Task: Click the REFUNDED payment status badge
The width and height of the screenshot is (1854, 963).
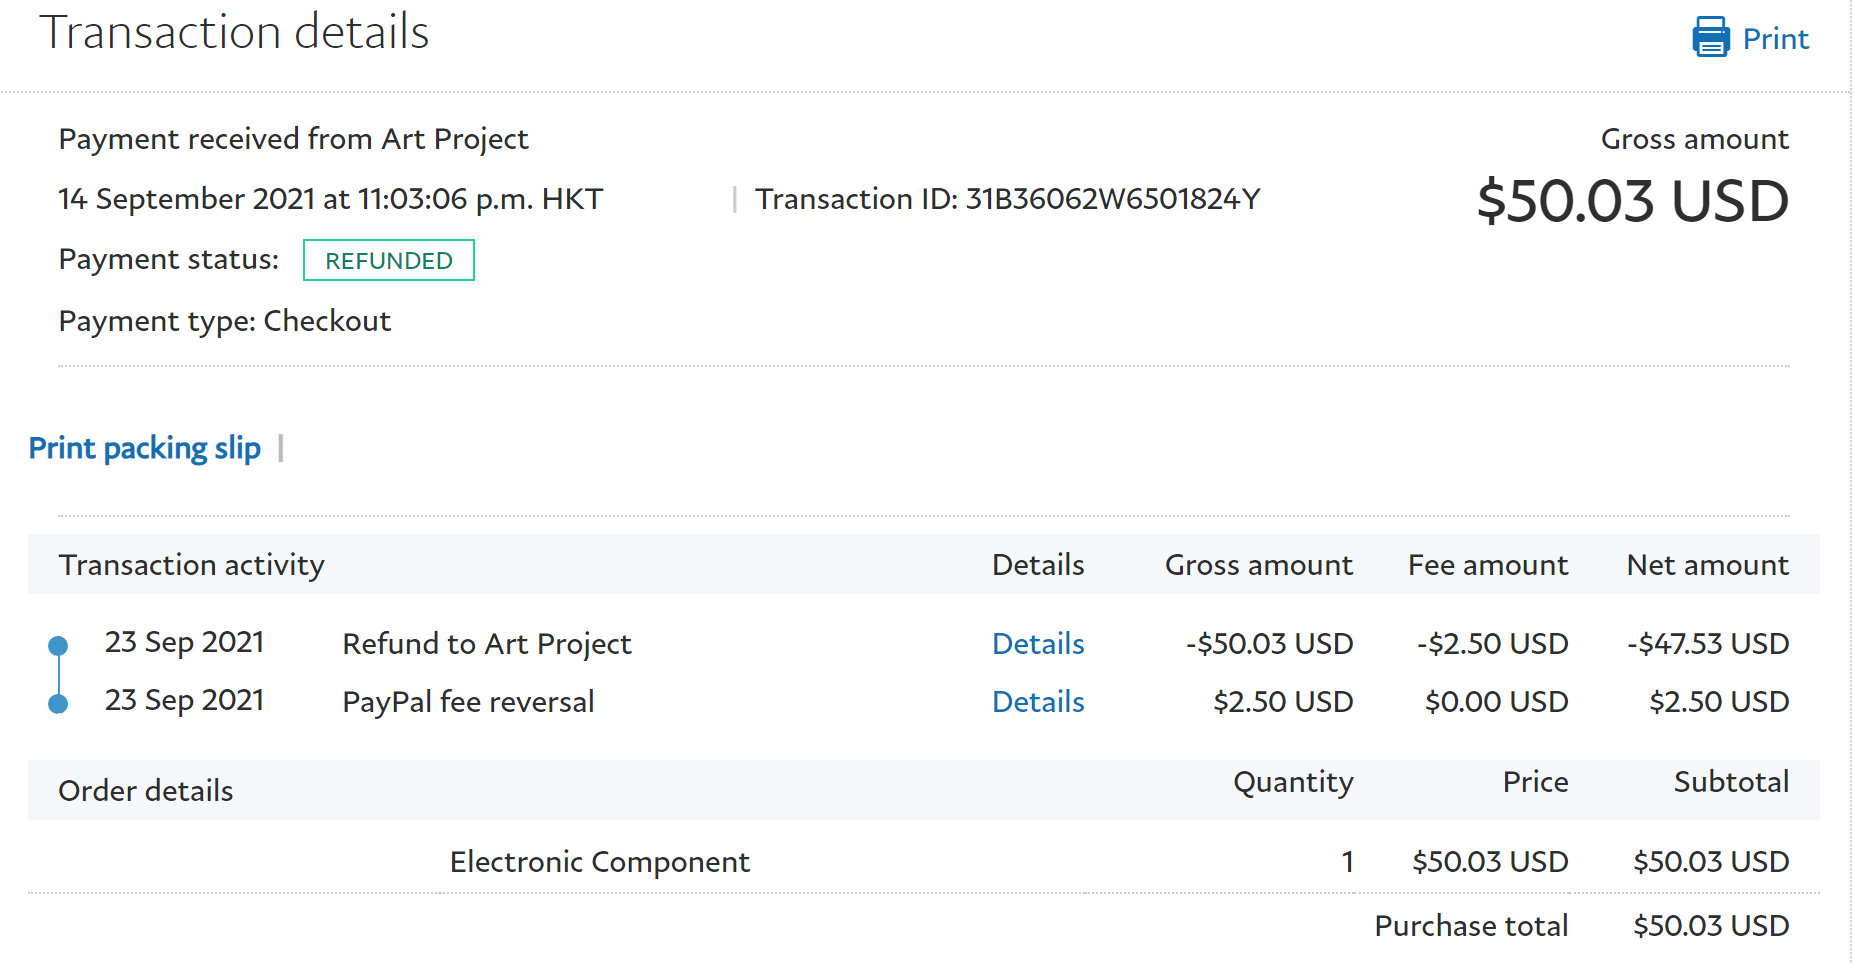Action: coord(388,261)
